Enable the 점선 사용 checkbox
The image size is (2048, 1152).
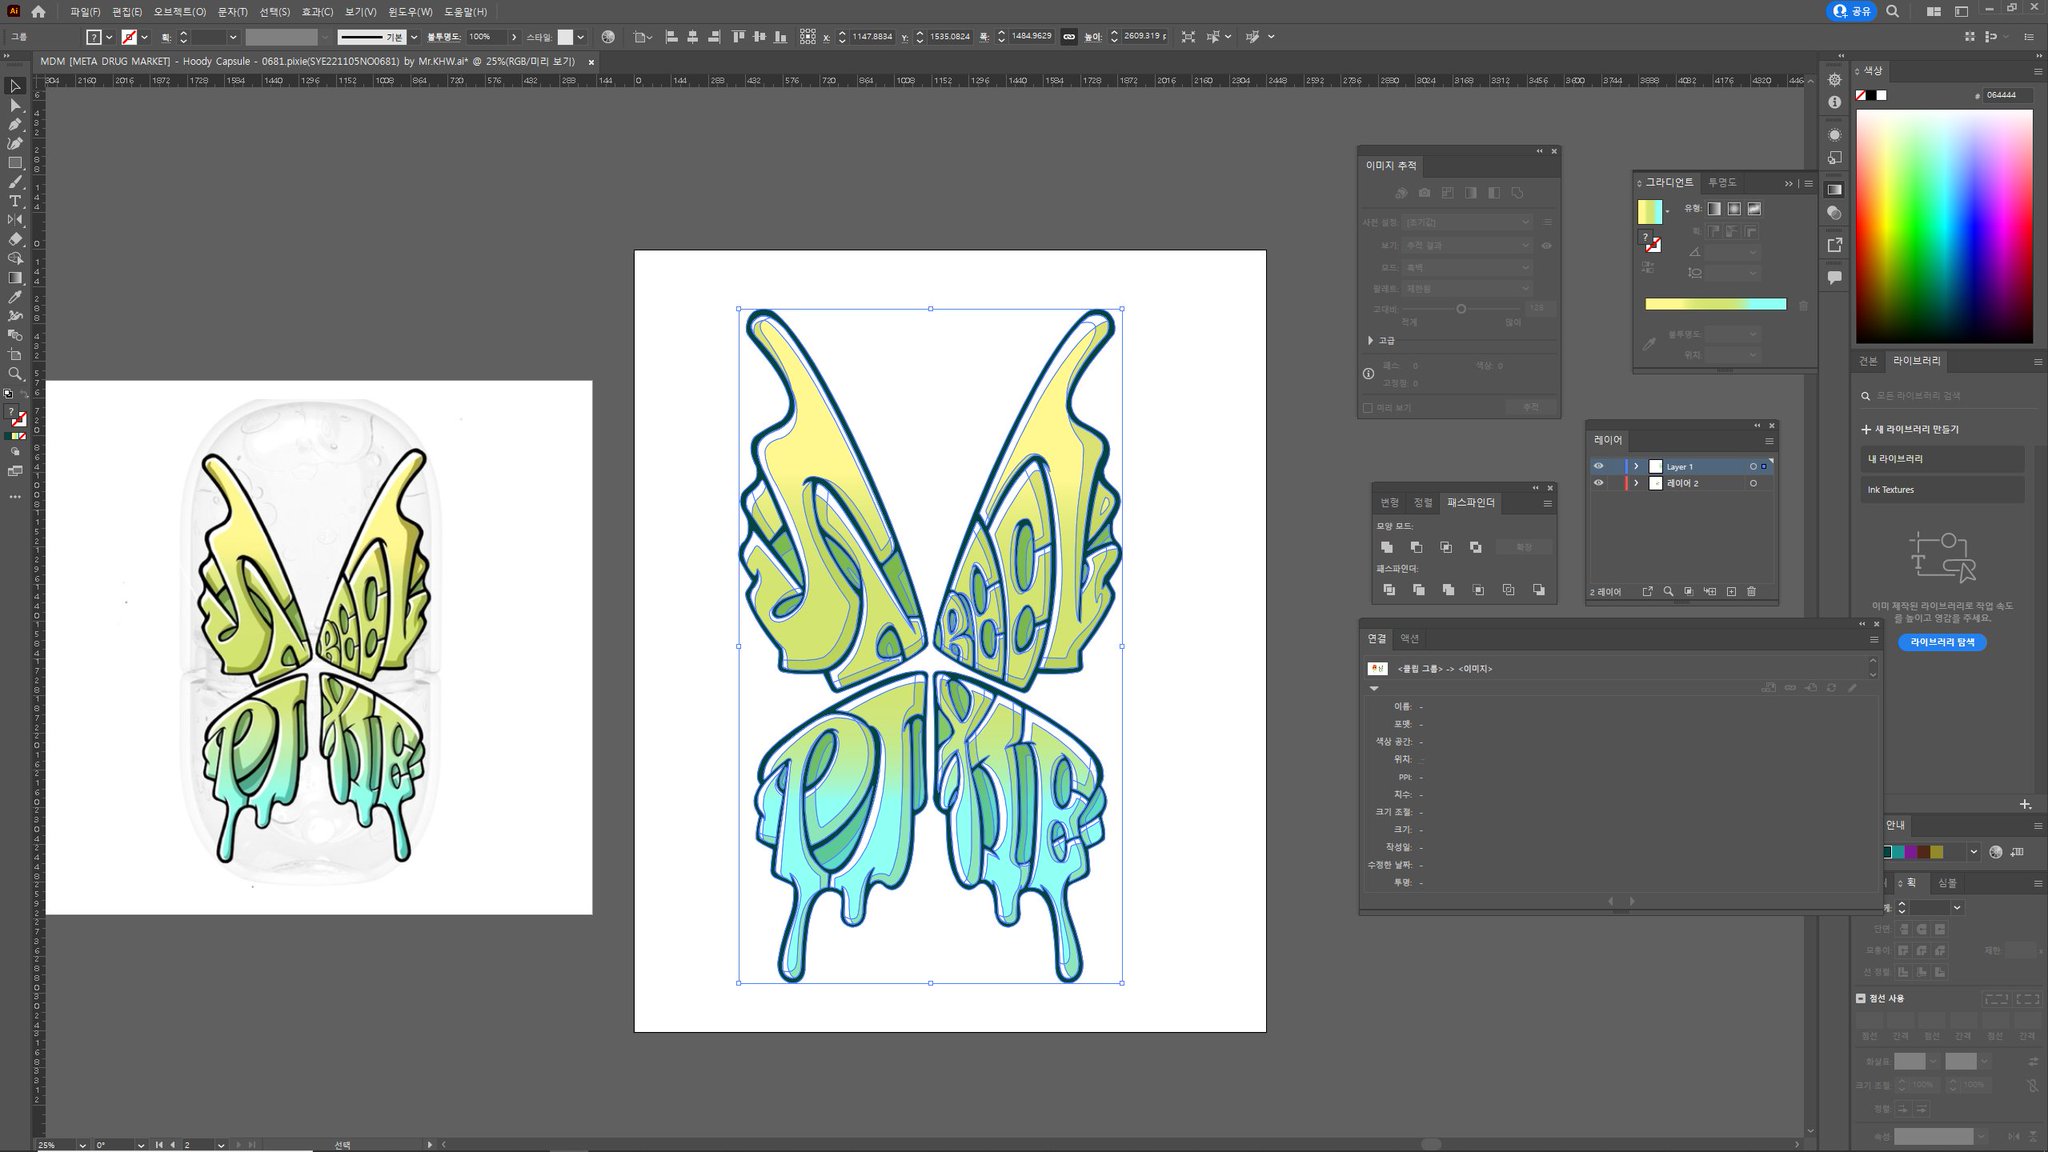point(1861,998)
